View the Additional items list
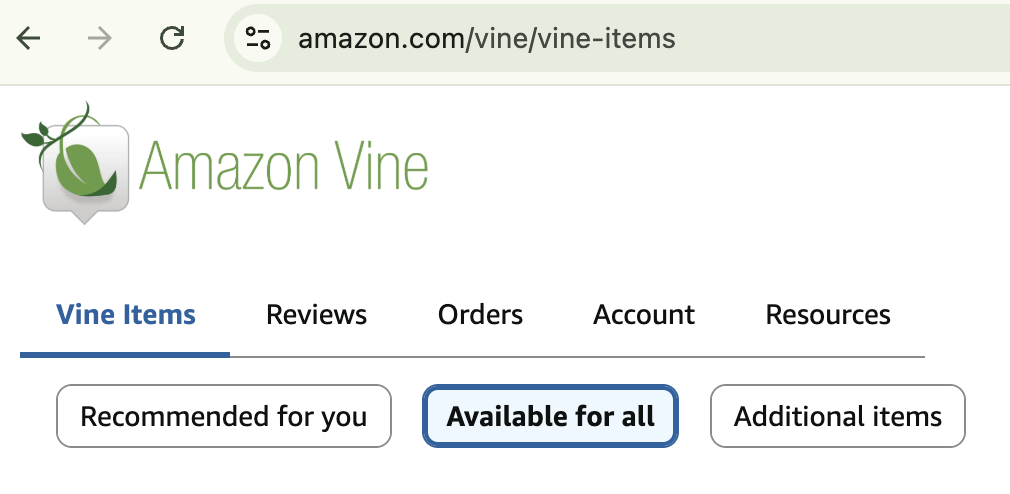 pyautogui.click(x=838, y=416)
